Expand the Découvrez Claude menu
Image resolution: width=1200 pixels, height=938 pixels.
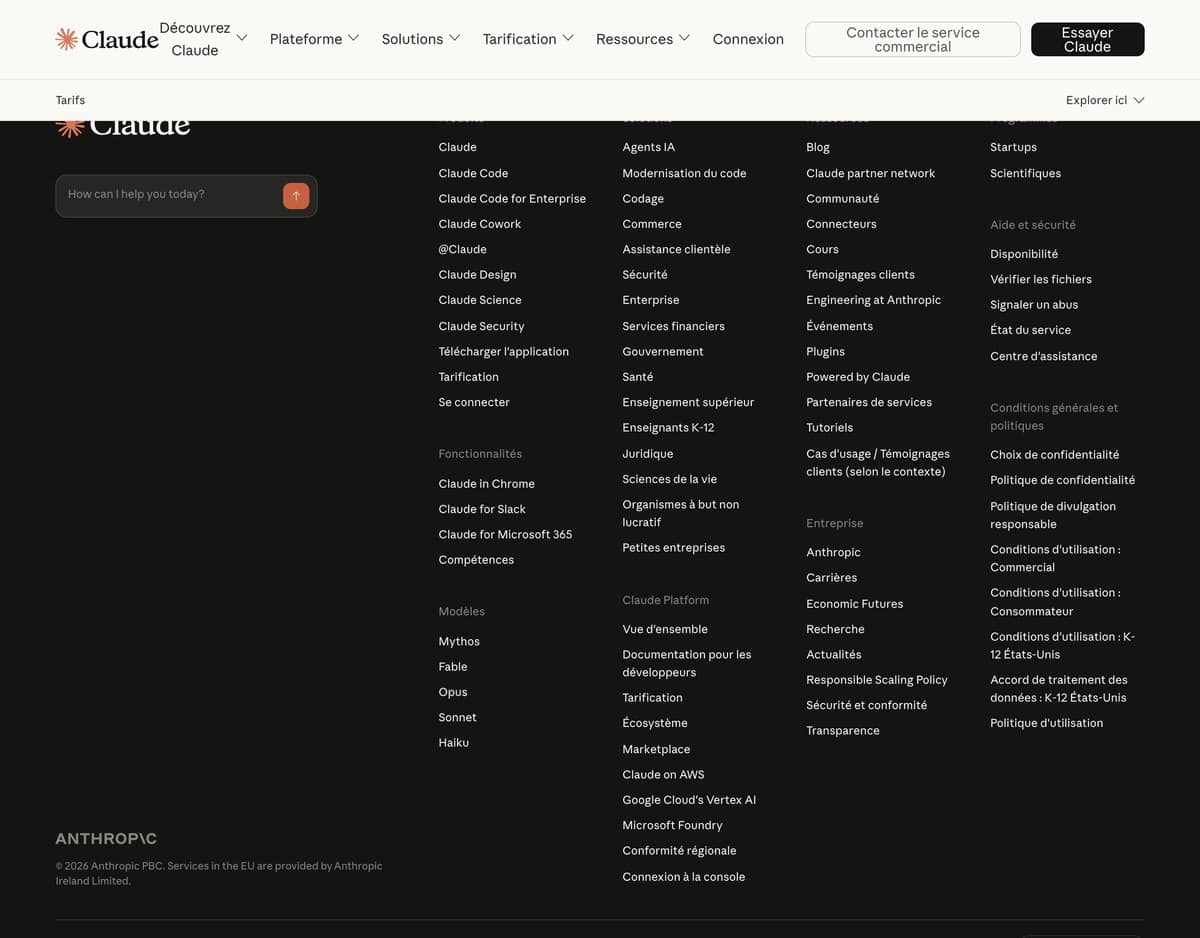click(x=203, y=39)
